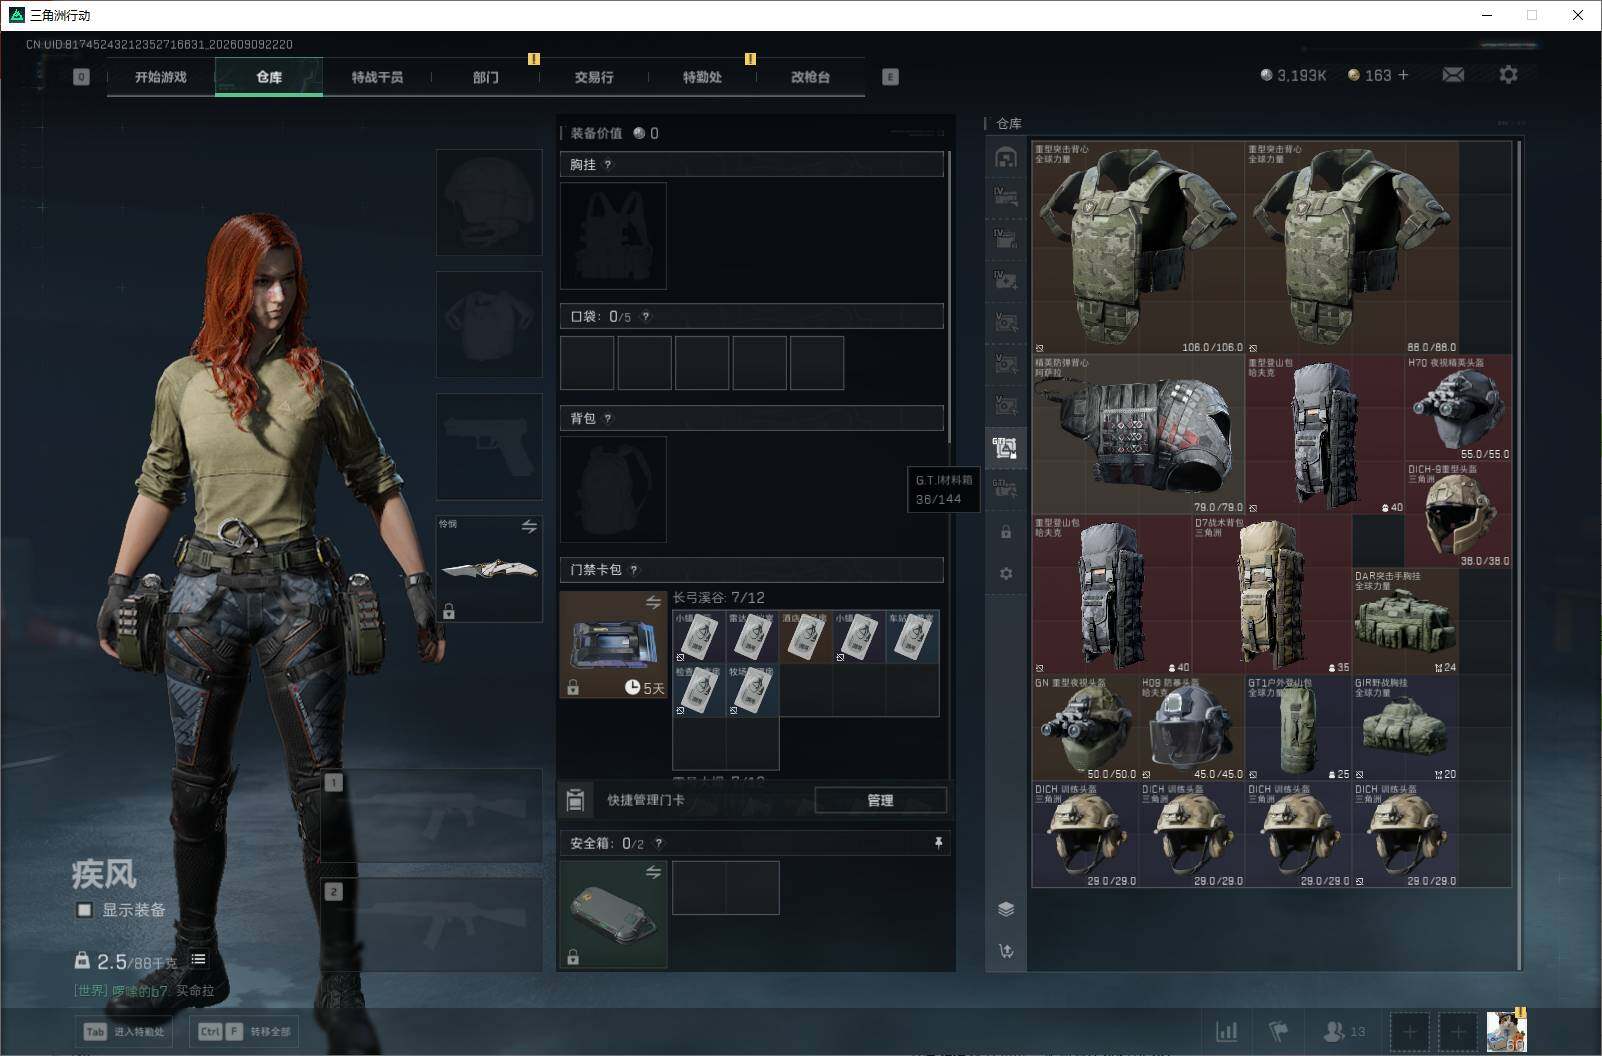
Task: Open the 改枪台 tab
Action: point(810,77)
